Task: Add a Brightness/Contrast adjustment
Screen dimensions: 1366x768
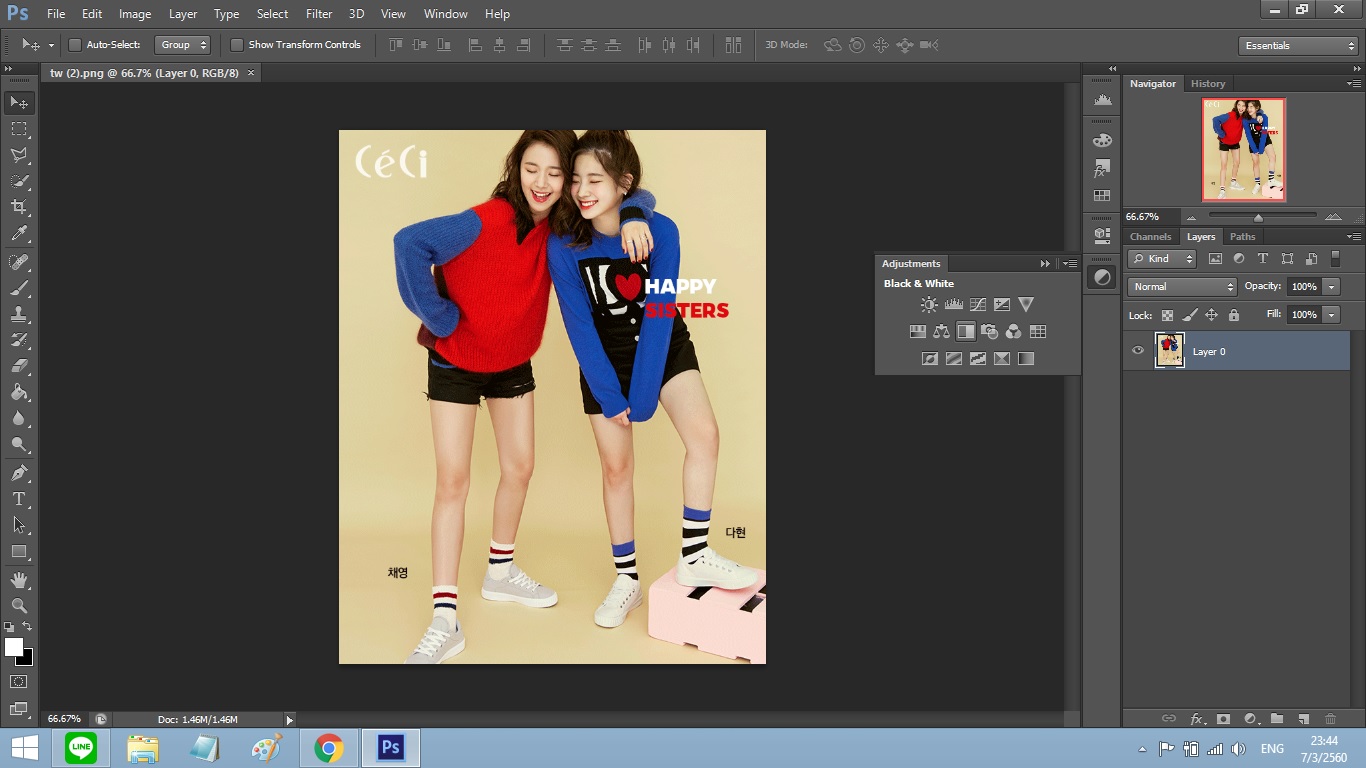Action: point(929,305)
